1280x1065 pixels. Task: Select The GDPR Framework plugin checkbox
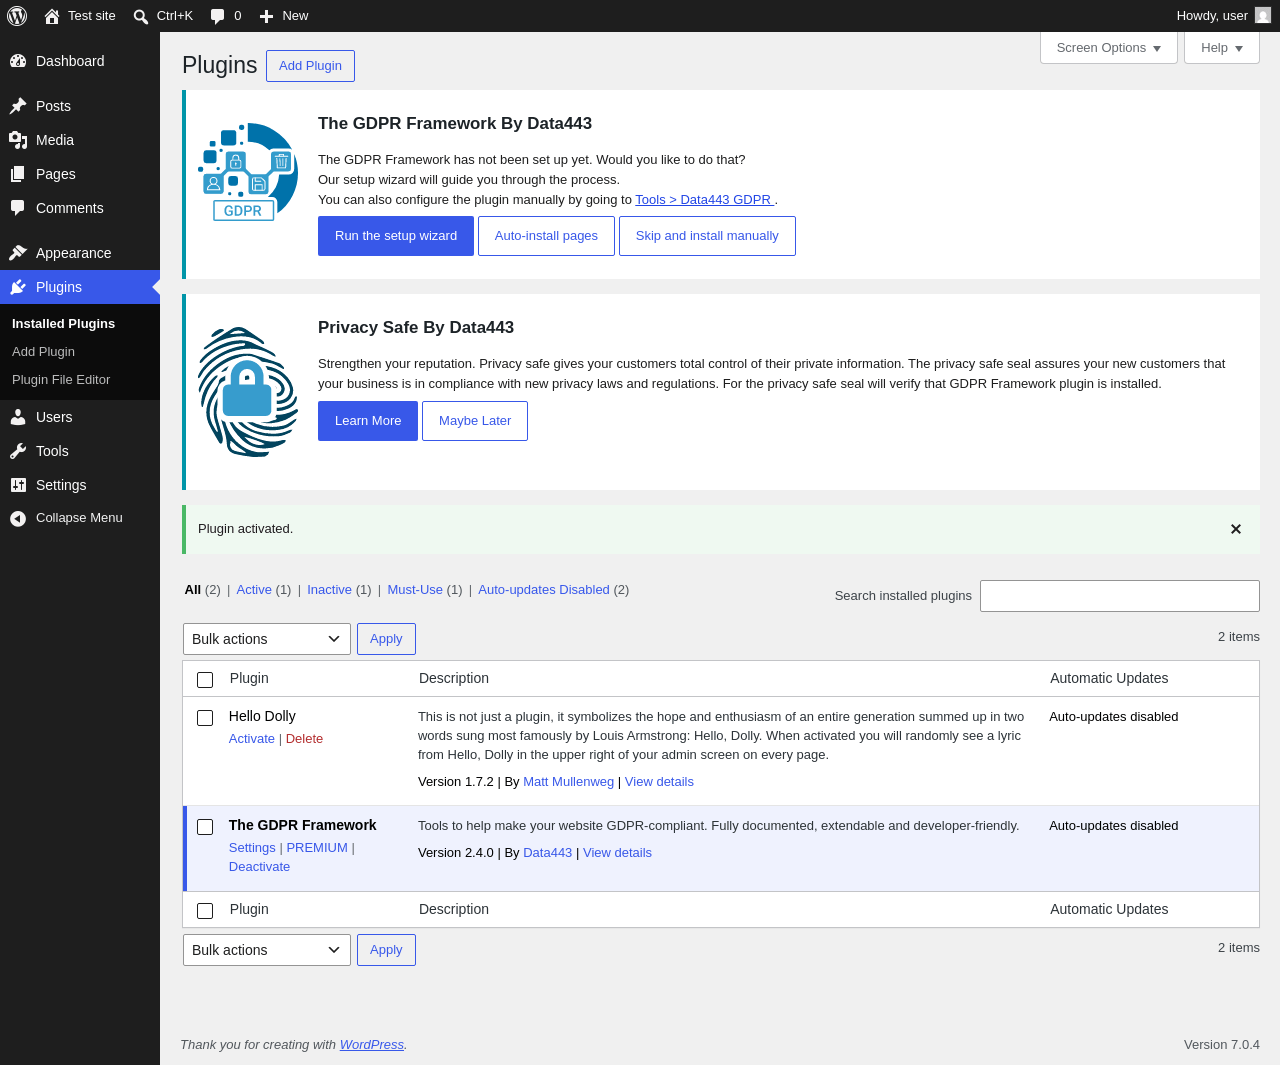tap(205, 827)
